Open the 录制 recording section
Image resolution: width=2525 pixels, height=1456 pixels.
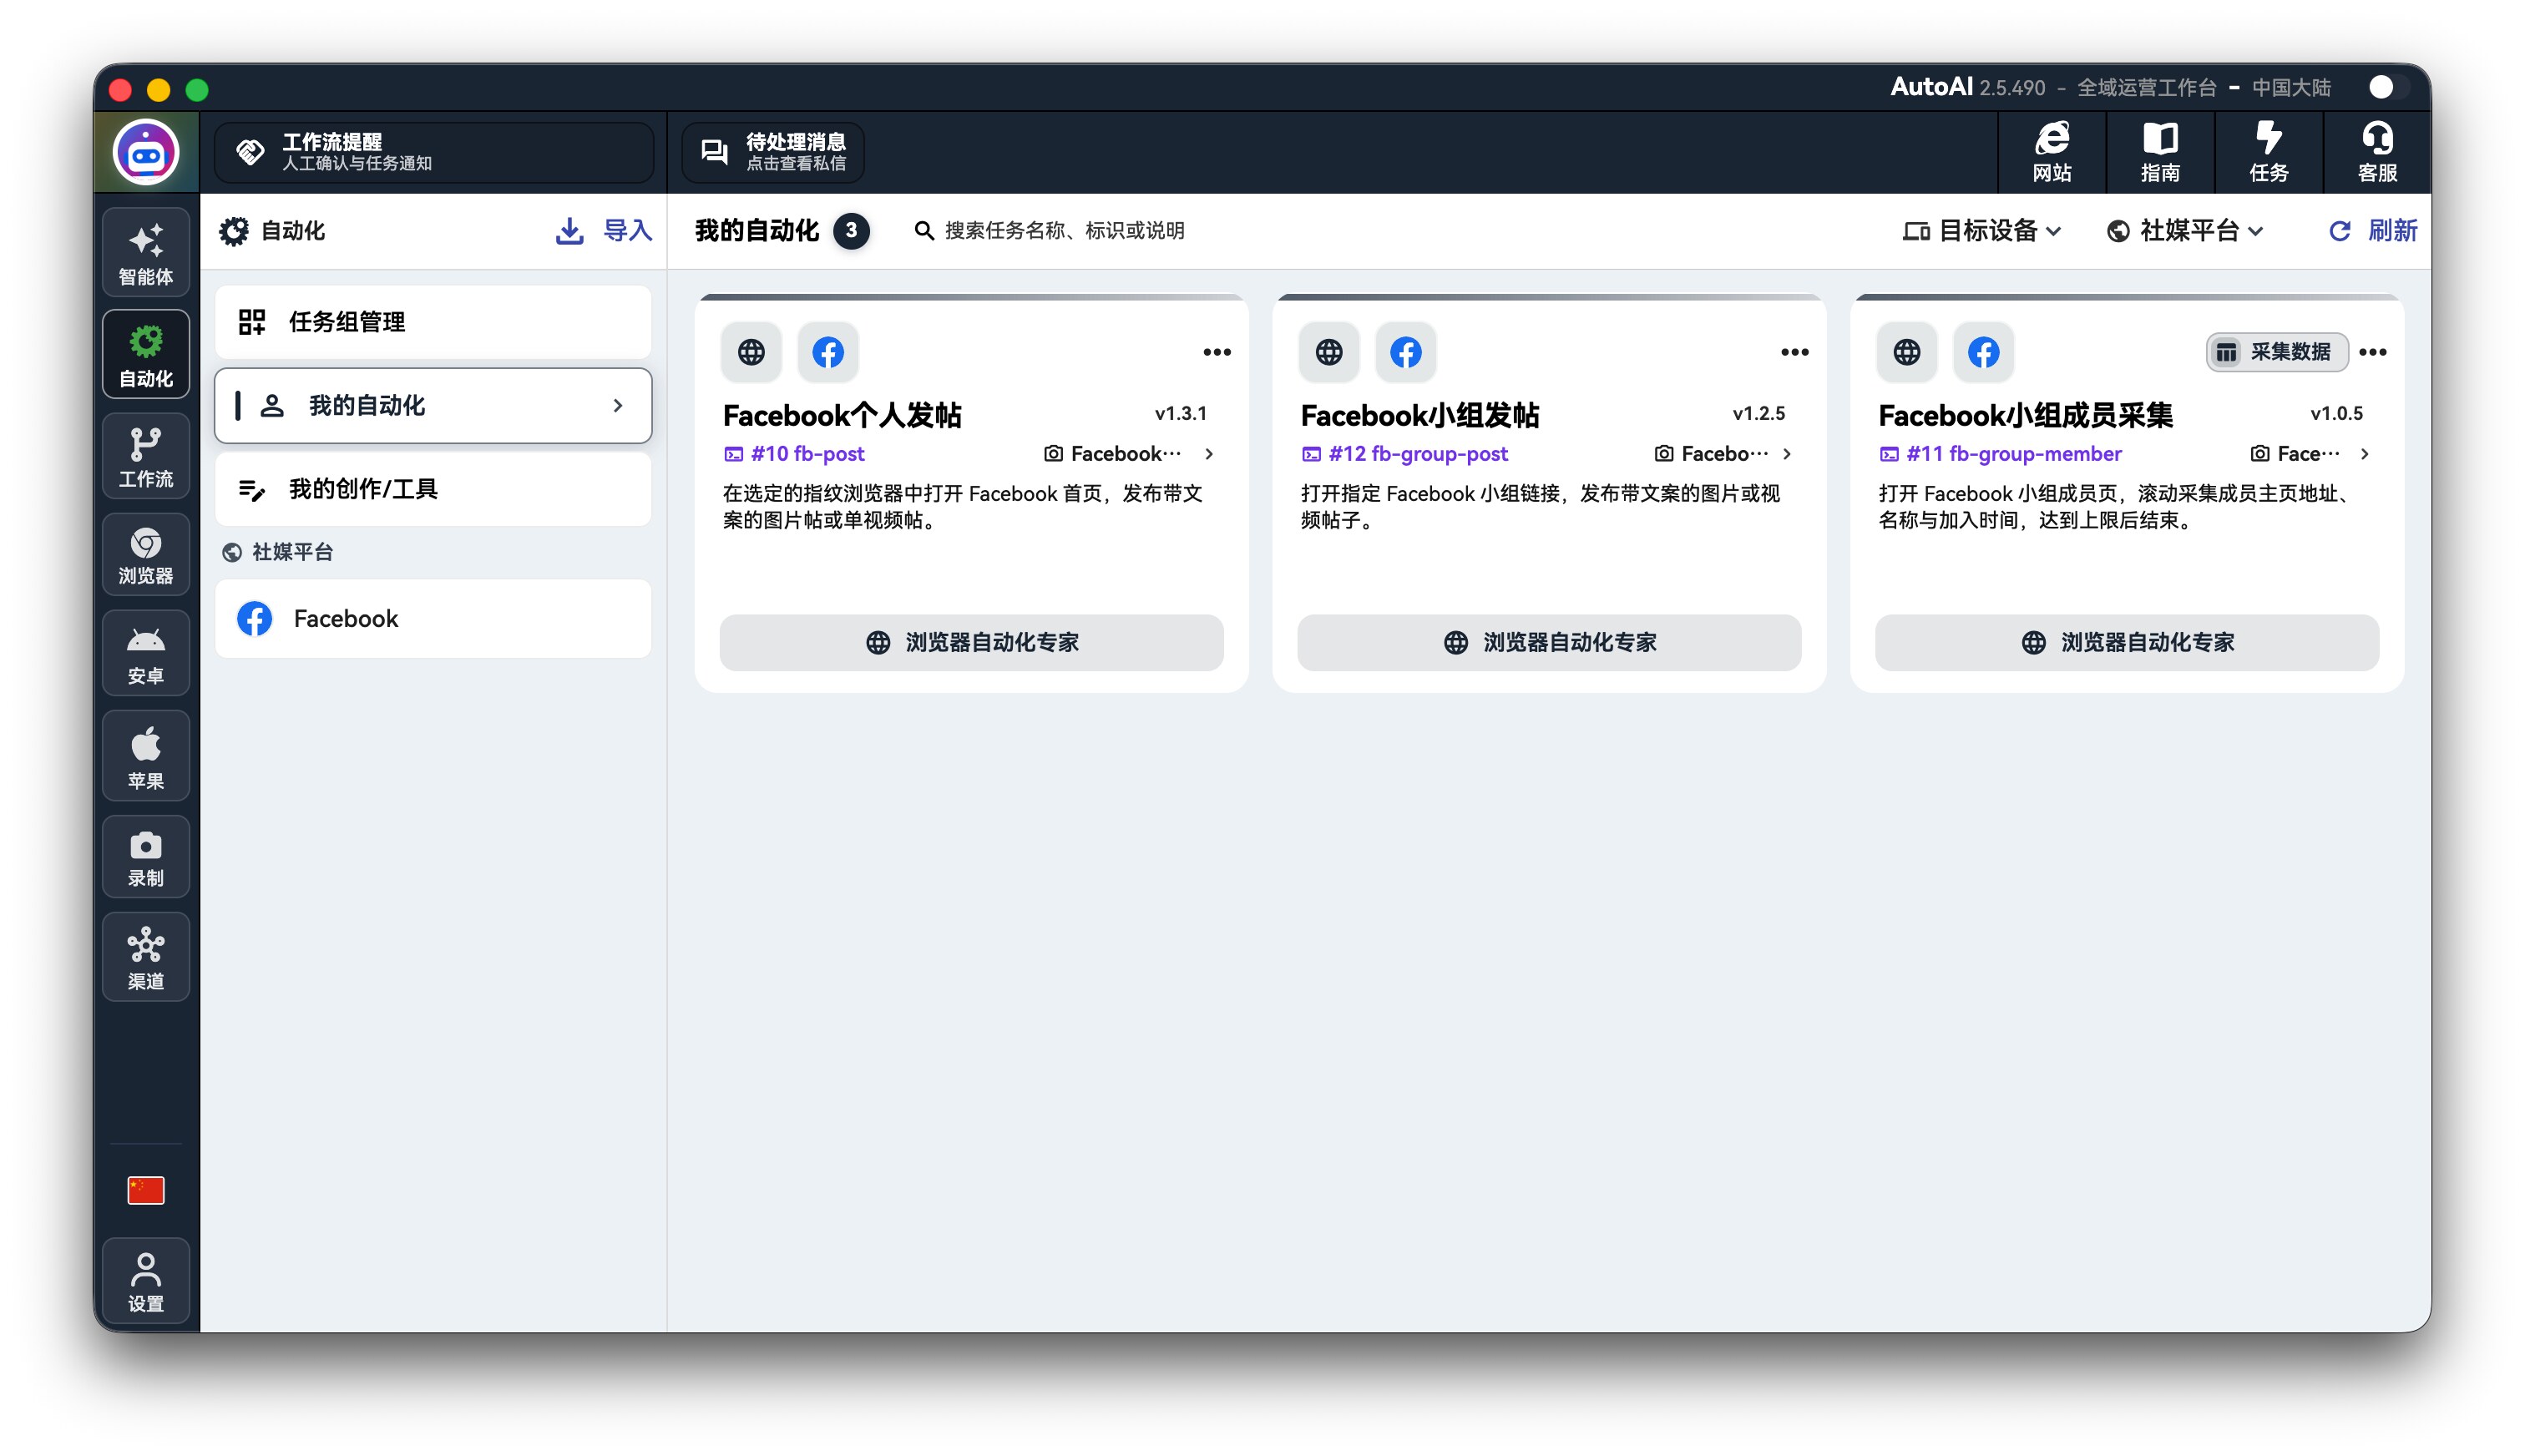(x=146, y=857)
